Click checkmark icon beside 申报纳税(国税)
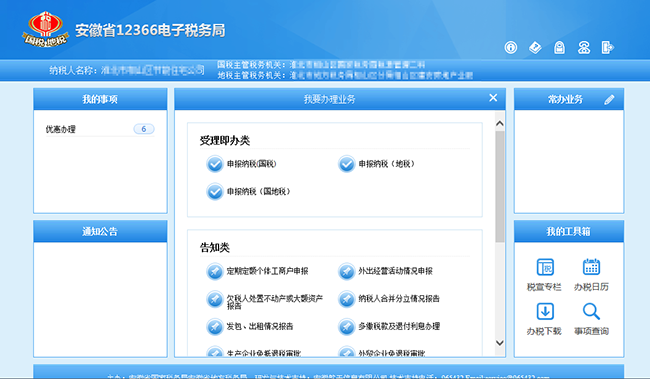The width and height of the screenshot is (650, 379). [215, 164]
